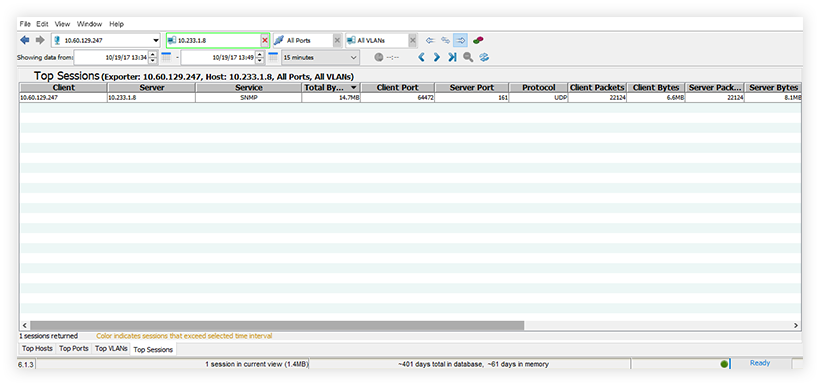Go back with the blue left arrow
821x387 pixels.
point(24,40)
